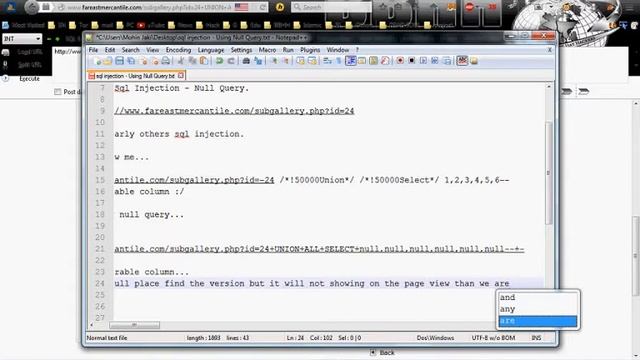This screenshot has height=360, width=640.
Task: Paste using the clipboard toolbar icon
Action: 204,61
